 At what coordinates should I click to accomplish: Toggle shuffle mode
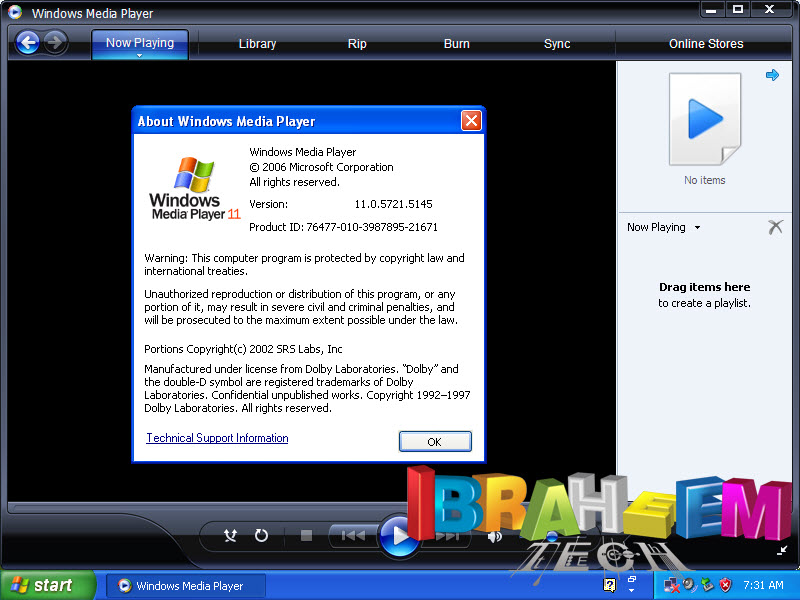tap(231, 535)
